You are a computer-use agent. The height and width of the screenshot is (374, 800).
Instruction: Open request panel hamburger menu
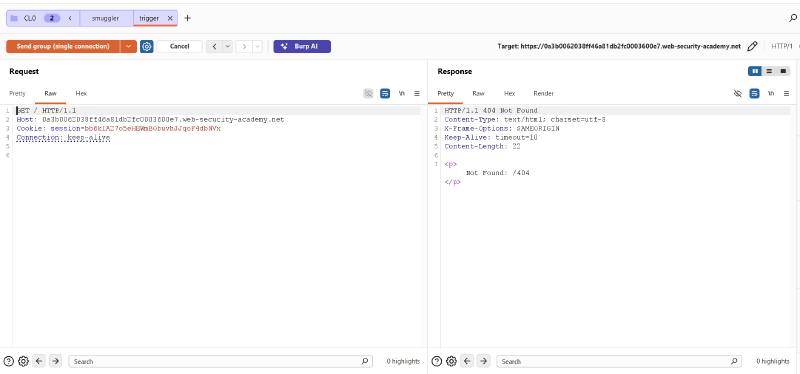417,93
